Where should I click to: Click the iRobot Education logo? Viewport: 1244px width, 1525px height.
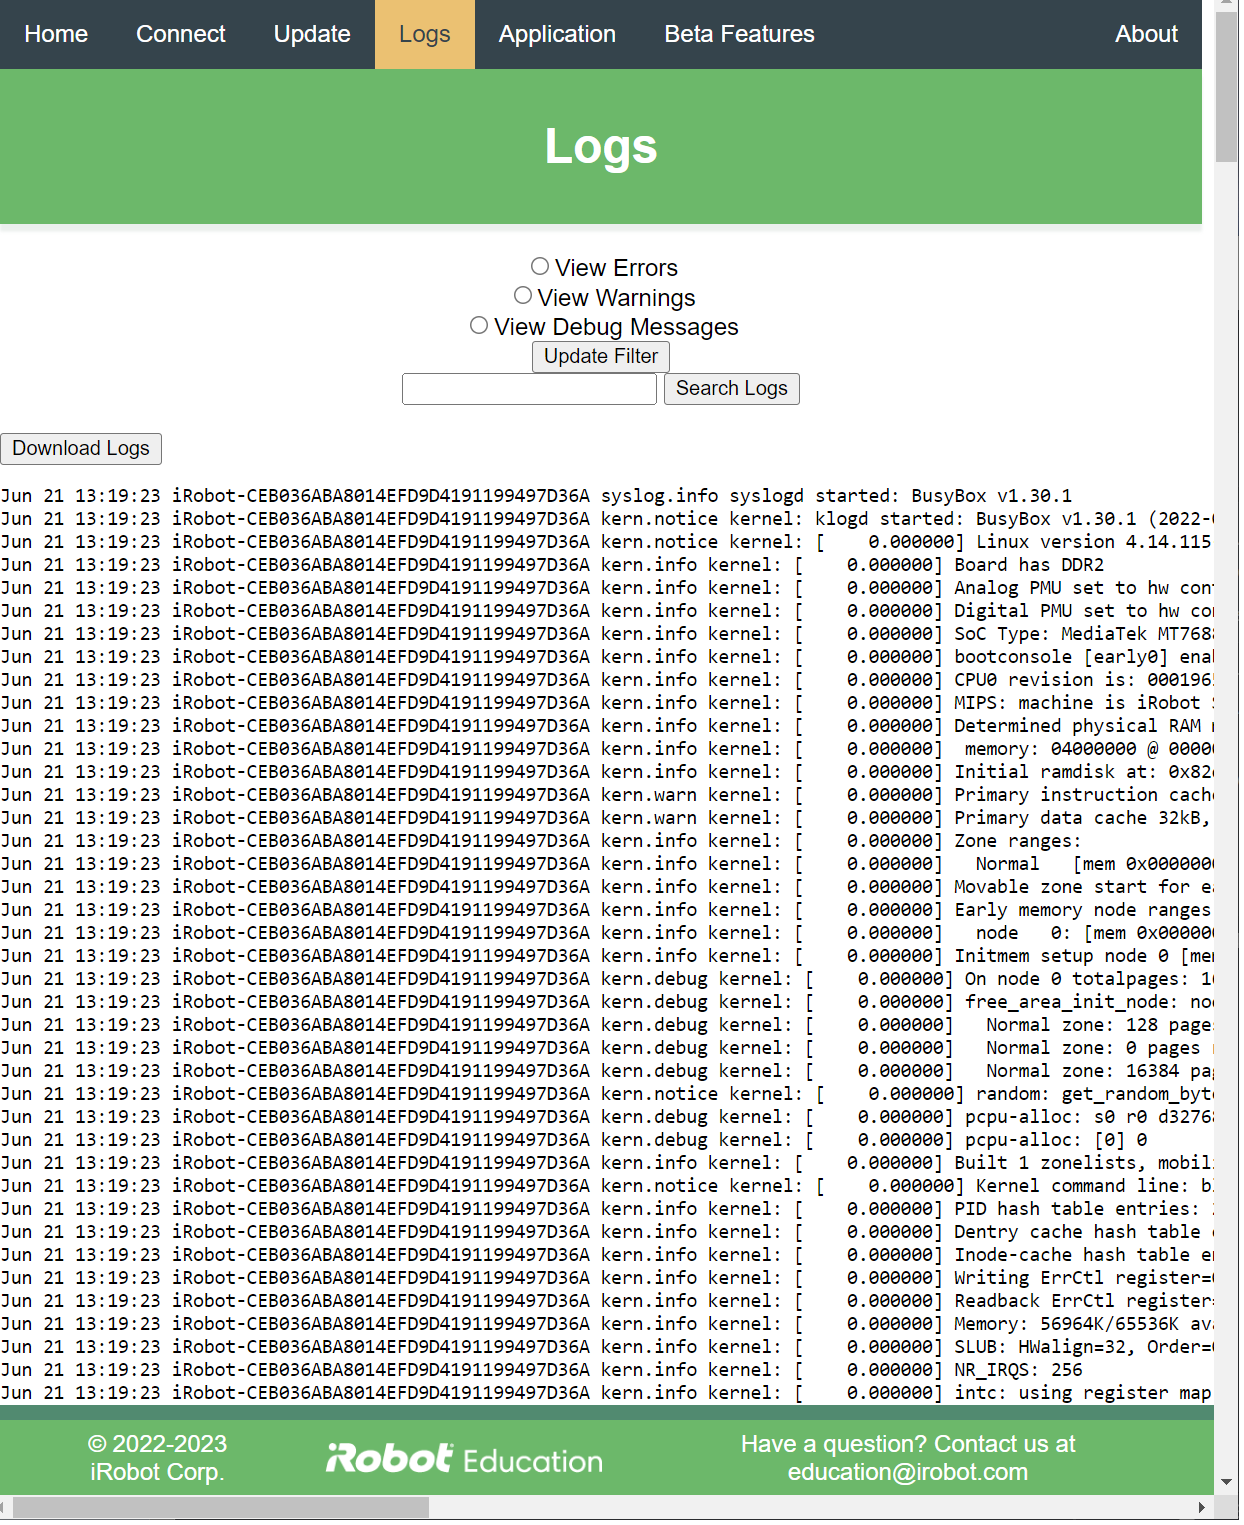(464, 1458)
